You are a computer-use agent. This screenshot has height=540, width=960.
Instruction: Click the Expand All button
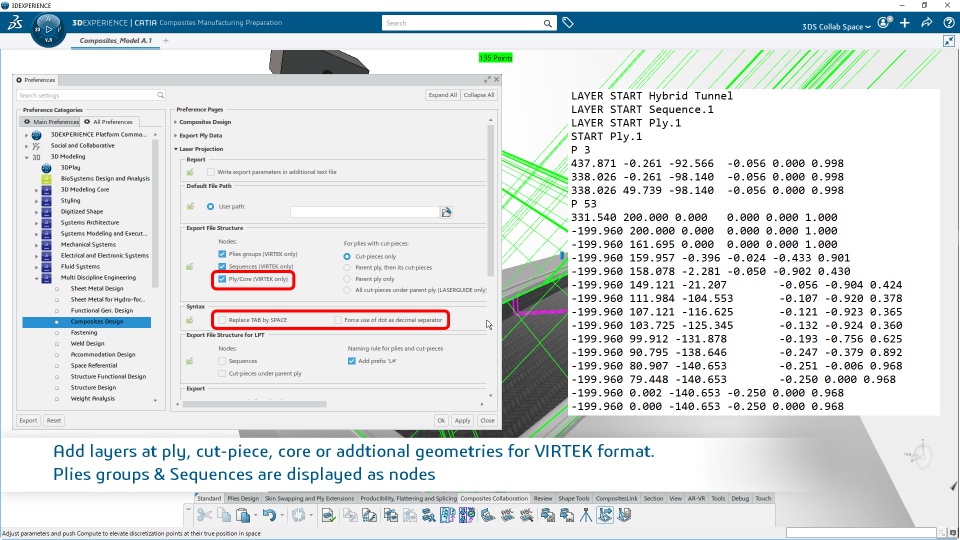coord(443,95)
